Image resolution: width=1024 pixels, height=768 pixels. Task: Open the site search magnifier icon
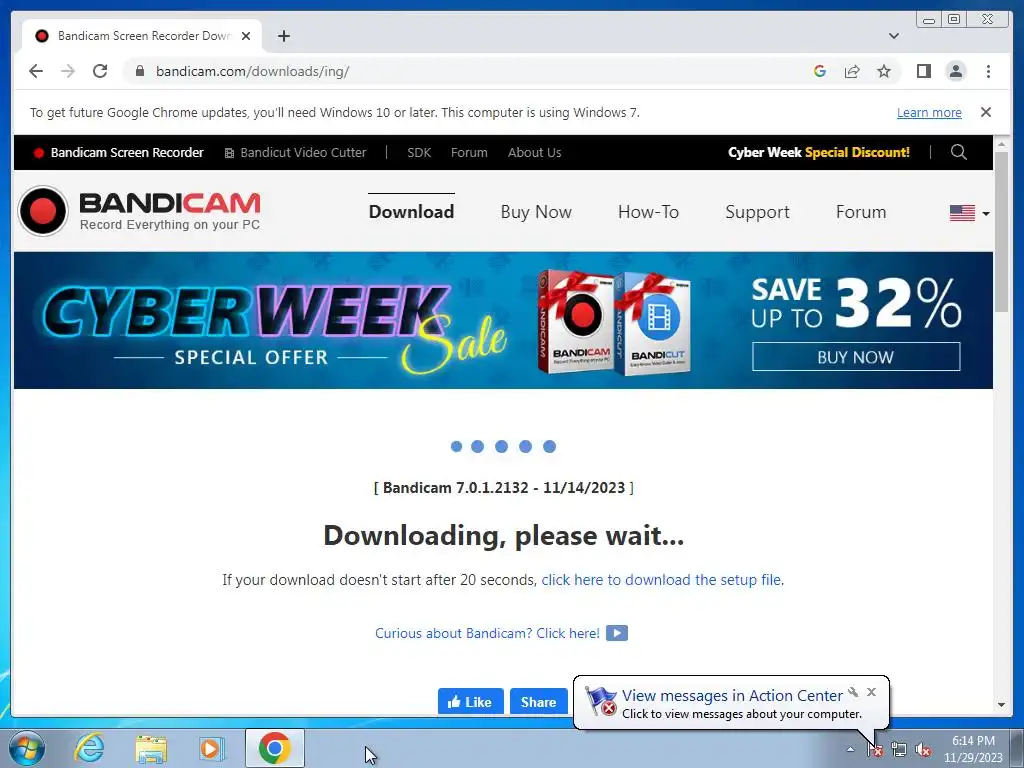(x=958, y=152)
